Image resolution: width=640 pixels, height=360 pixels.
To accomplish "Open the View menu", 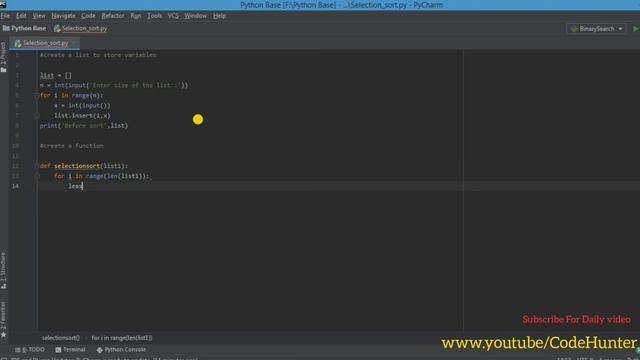I will (x=39, y=16).
